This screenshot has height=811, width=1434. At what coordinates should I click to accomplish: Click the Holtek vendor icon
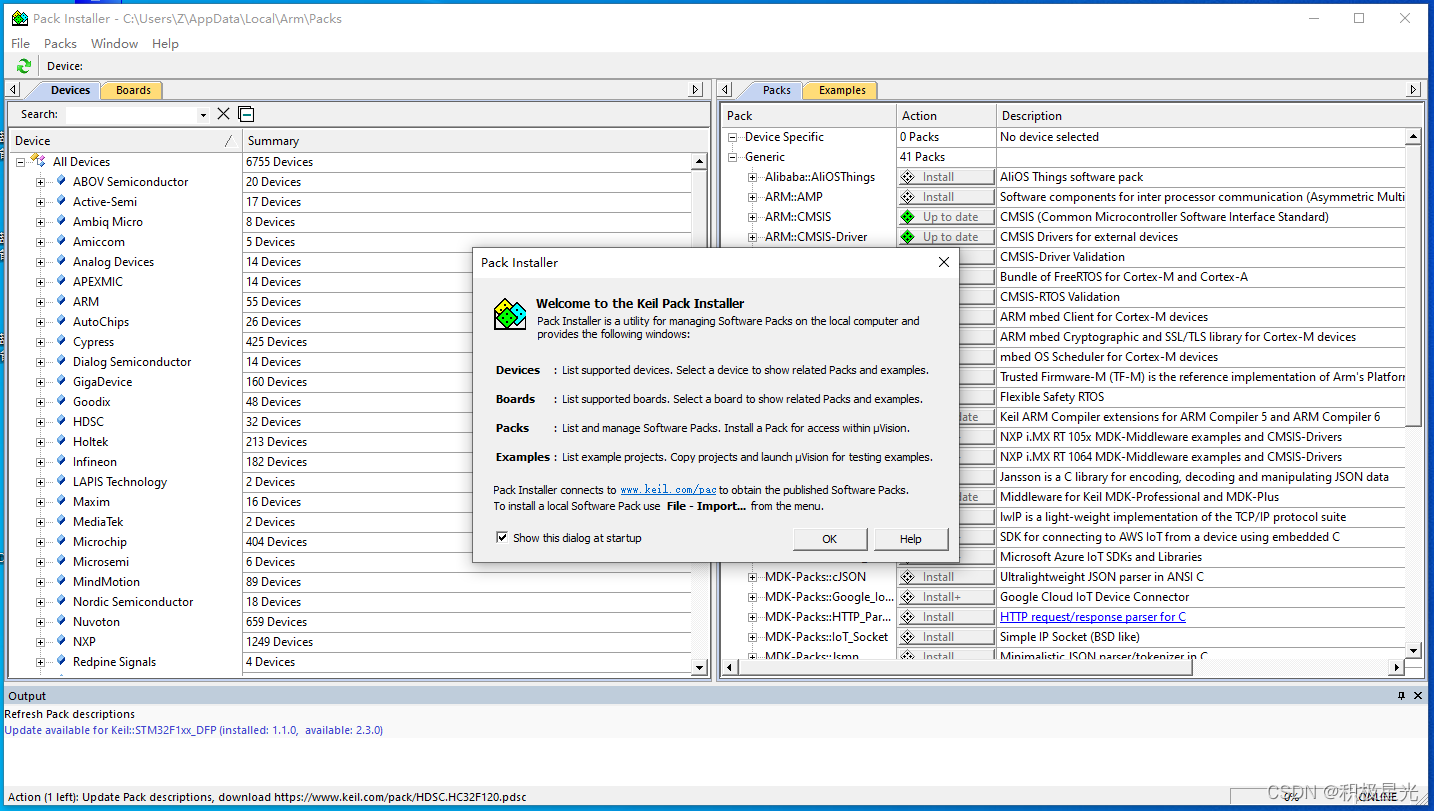click(61, 441)
